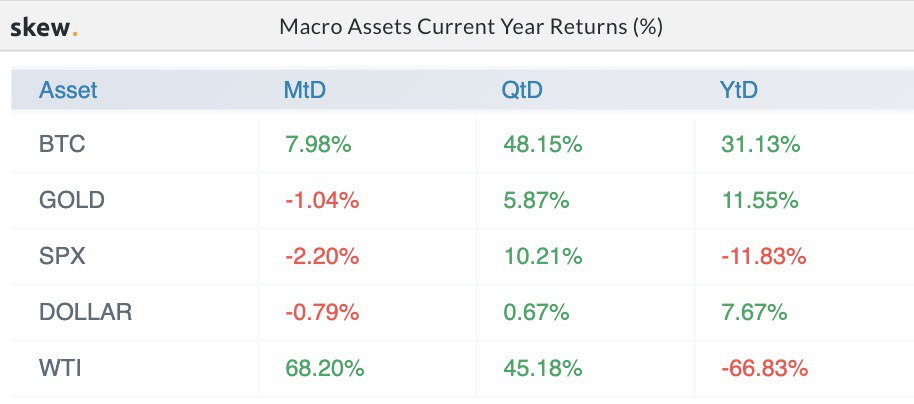This screenshot has height=404, width=914.
Task: Select the BTC asset row label
Action: point(62,145)
